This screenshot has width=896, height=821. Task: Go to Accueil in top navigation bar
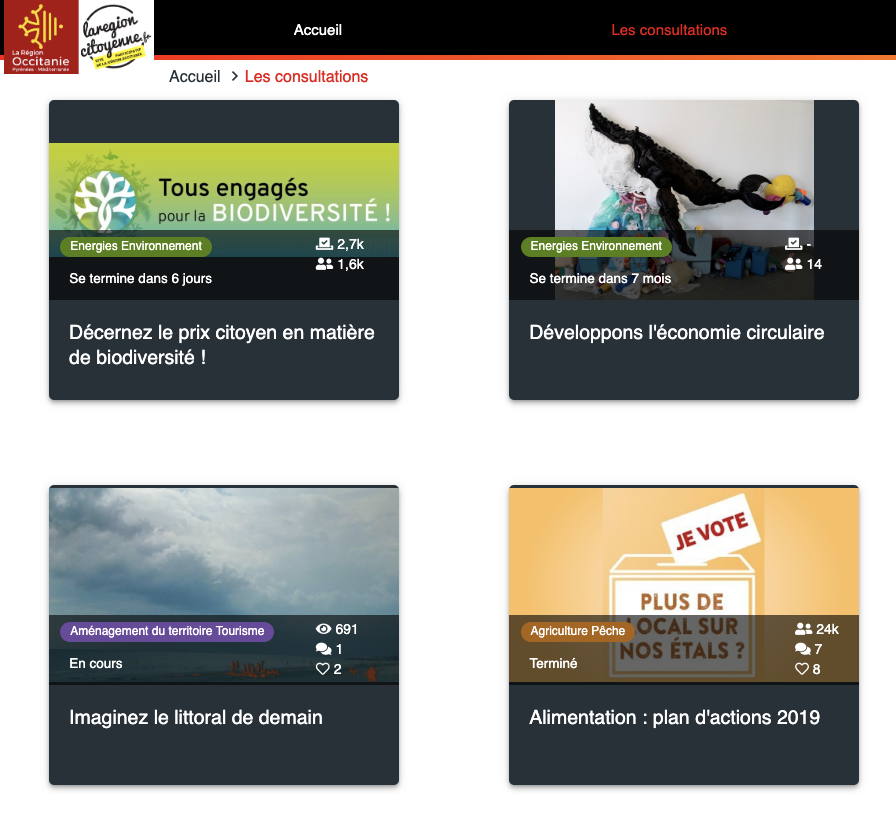(x=318, y=30)
